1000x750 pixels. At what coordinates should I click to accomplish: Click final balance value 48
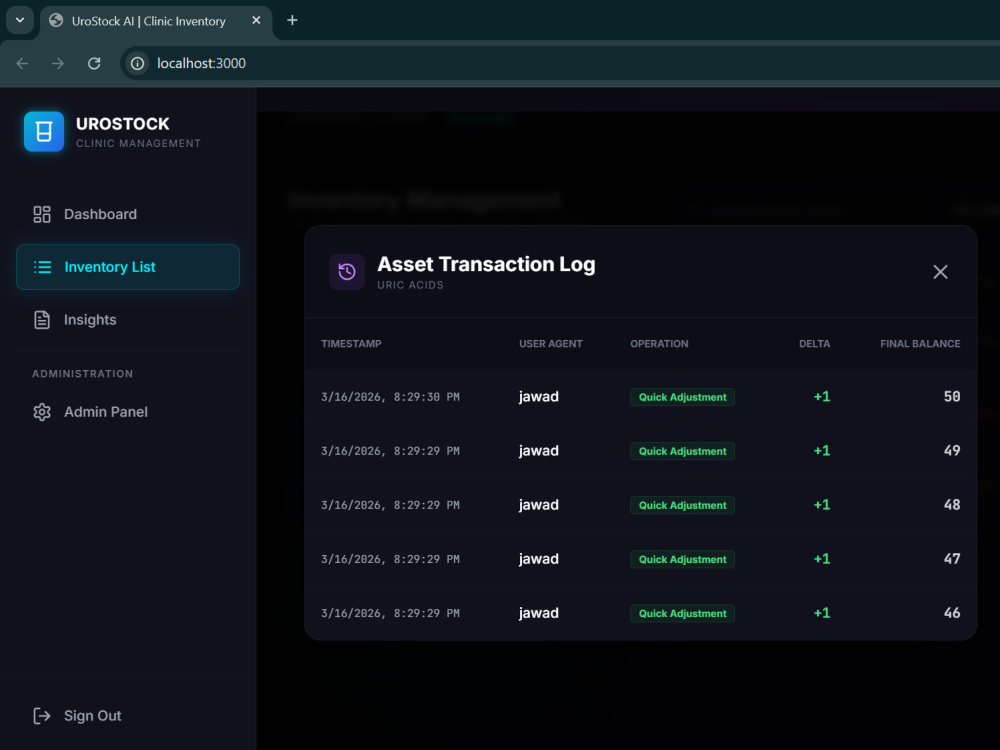click(952, 505)
